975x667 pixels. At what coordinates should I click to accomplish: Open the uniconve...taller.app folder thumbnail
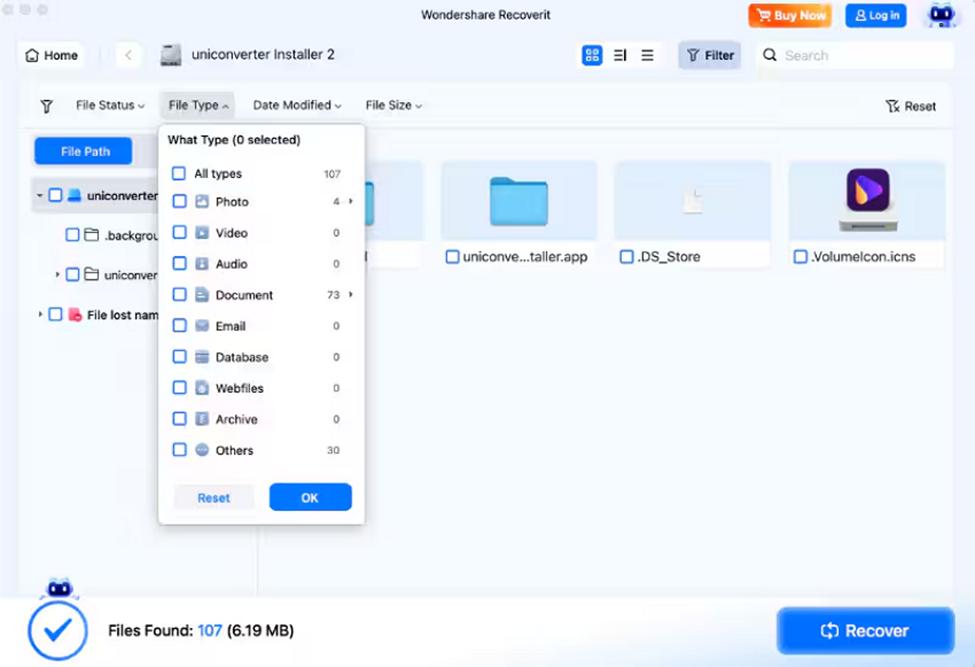pyautogui.click(x=519, y=201)
